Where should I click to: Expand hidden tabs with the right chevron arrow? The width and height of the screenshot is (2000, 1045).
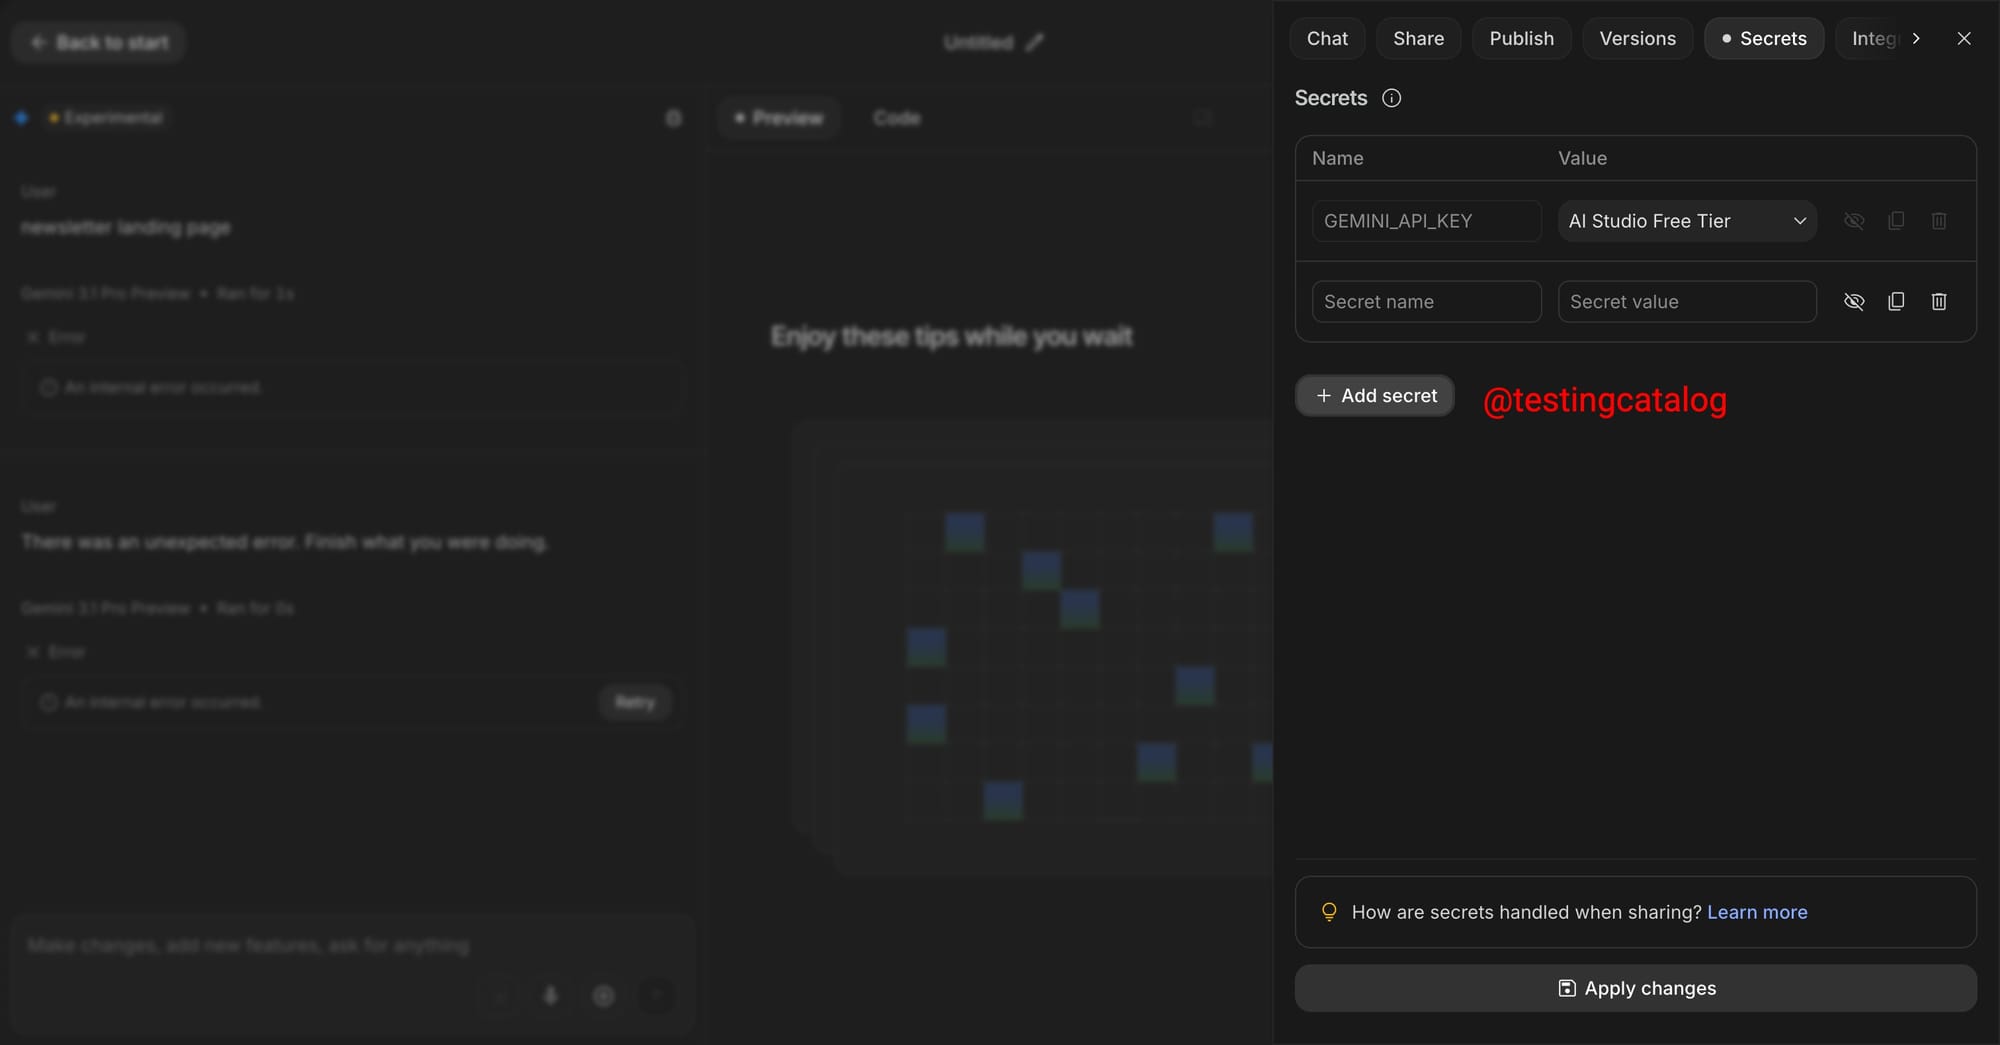(x=1917, y=38)
